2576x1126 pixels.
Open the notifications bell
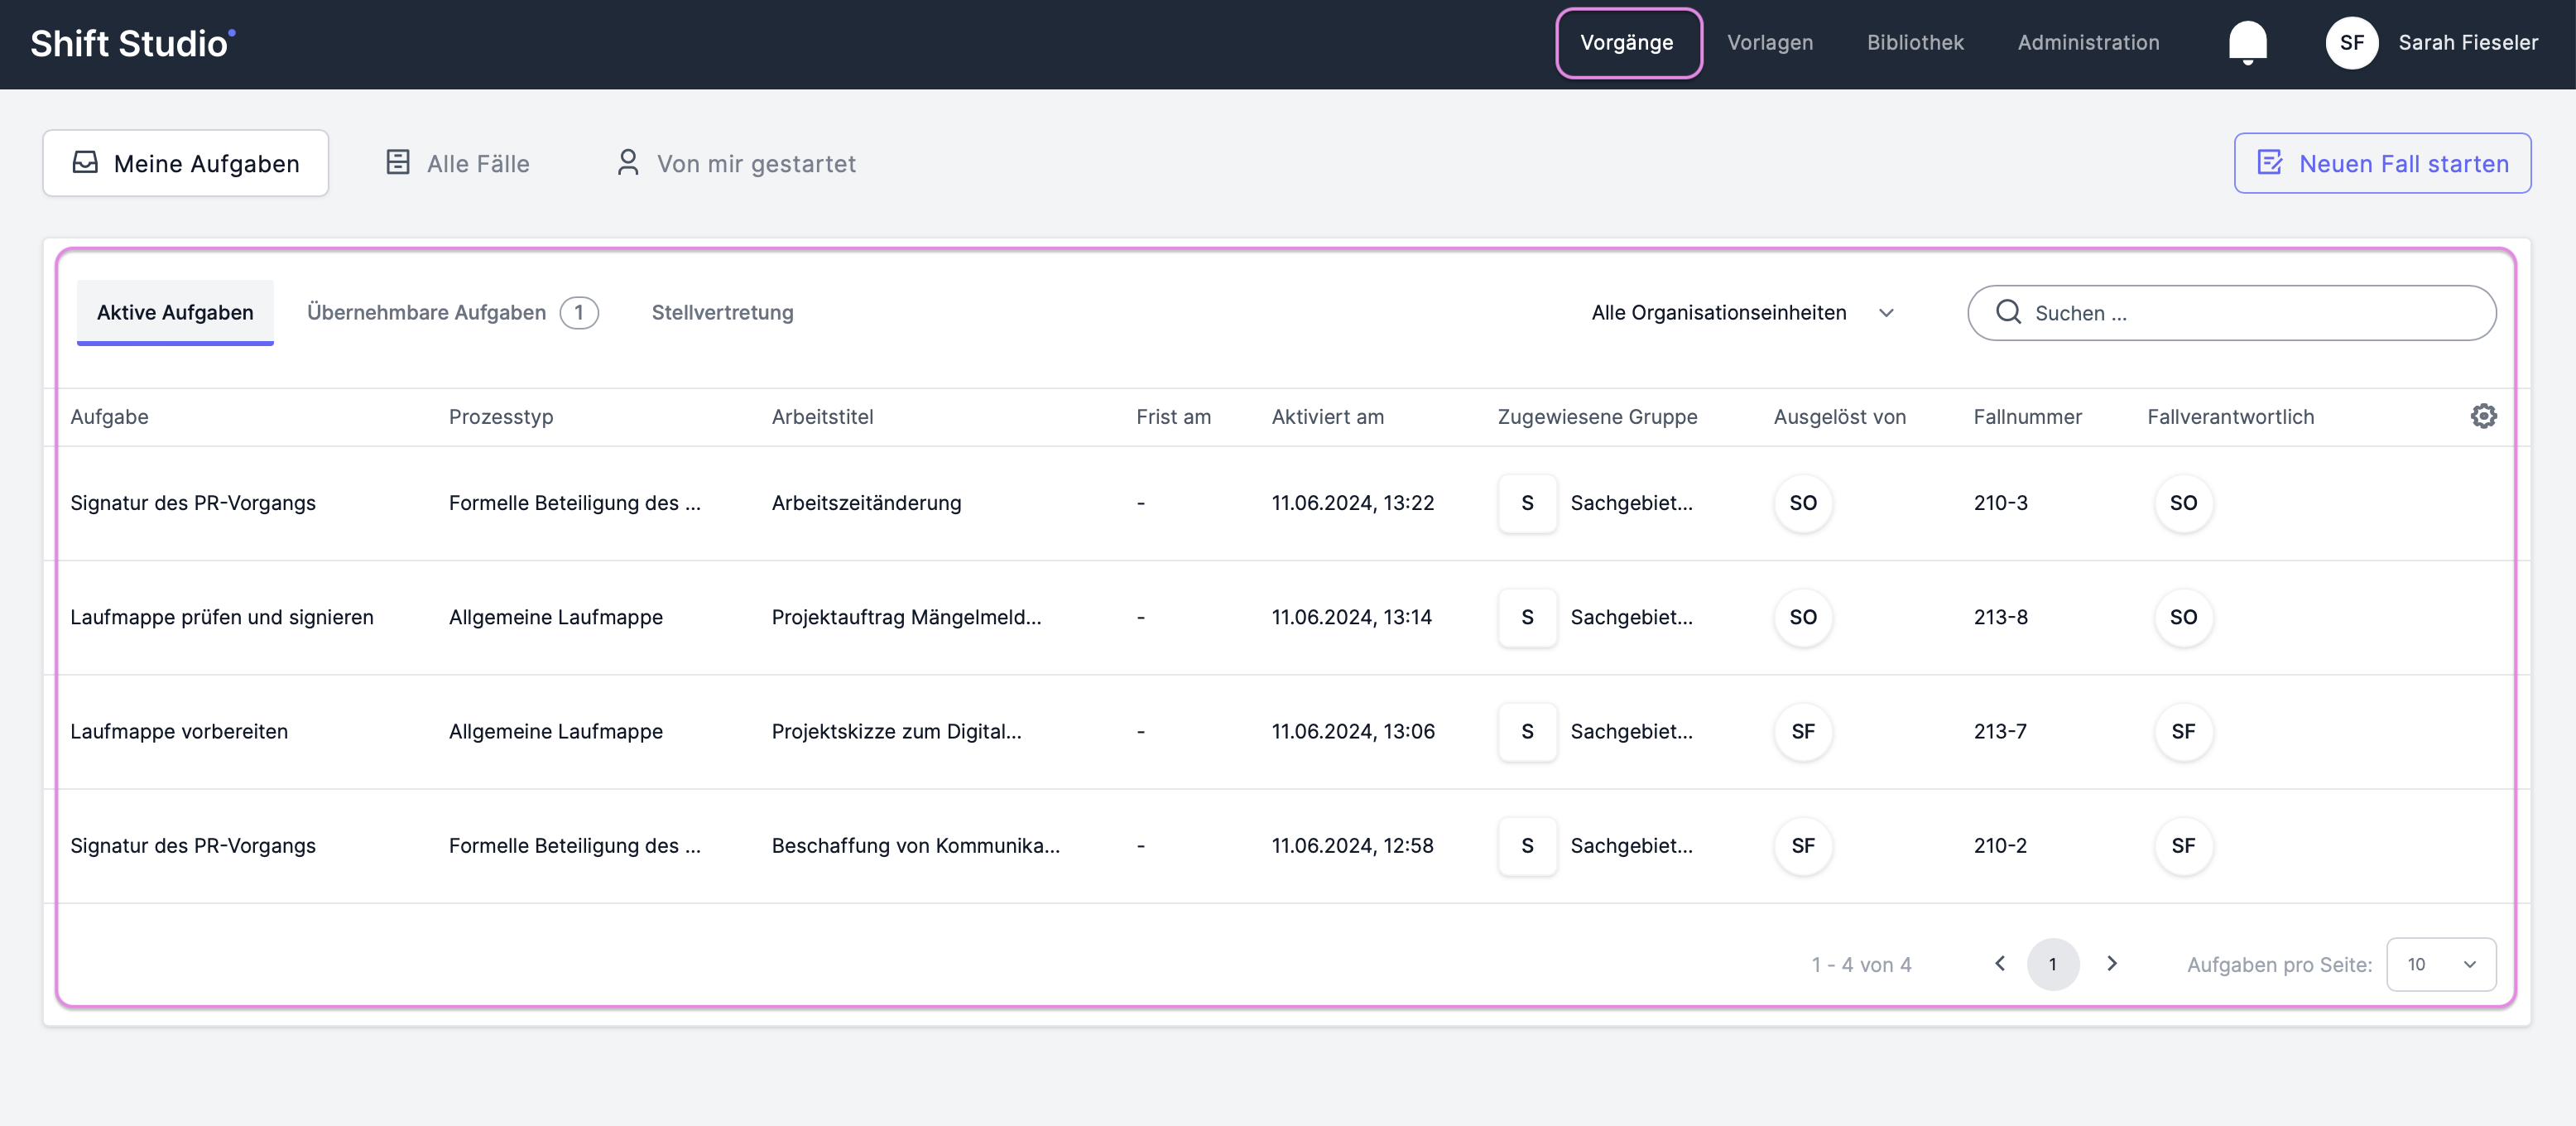point(2247,43)
